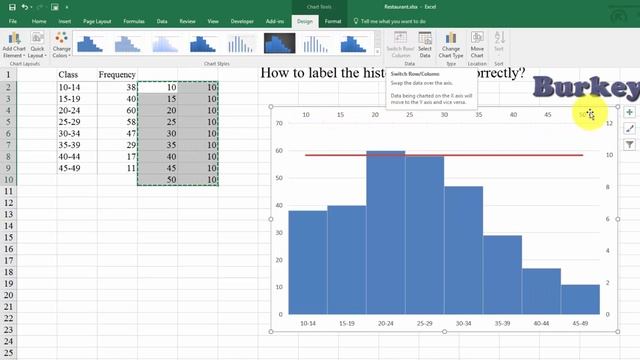Open the Change Colors dropdown
This screenshot has height=360, width=640.
click(61, 45)
